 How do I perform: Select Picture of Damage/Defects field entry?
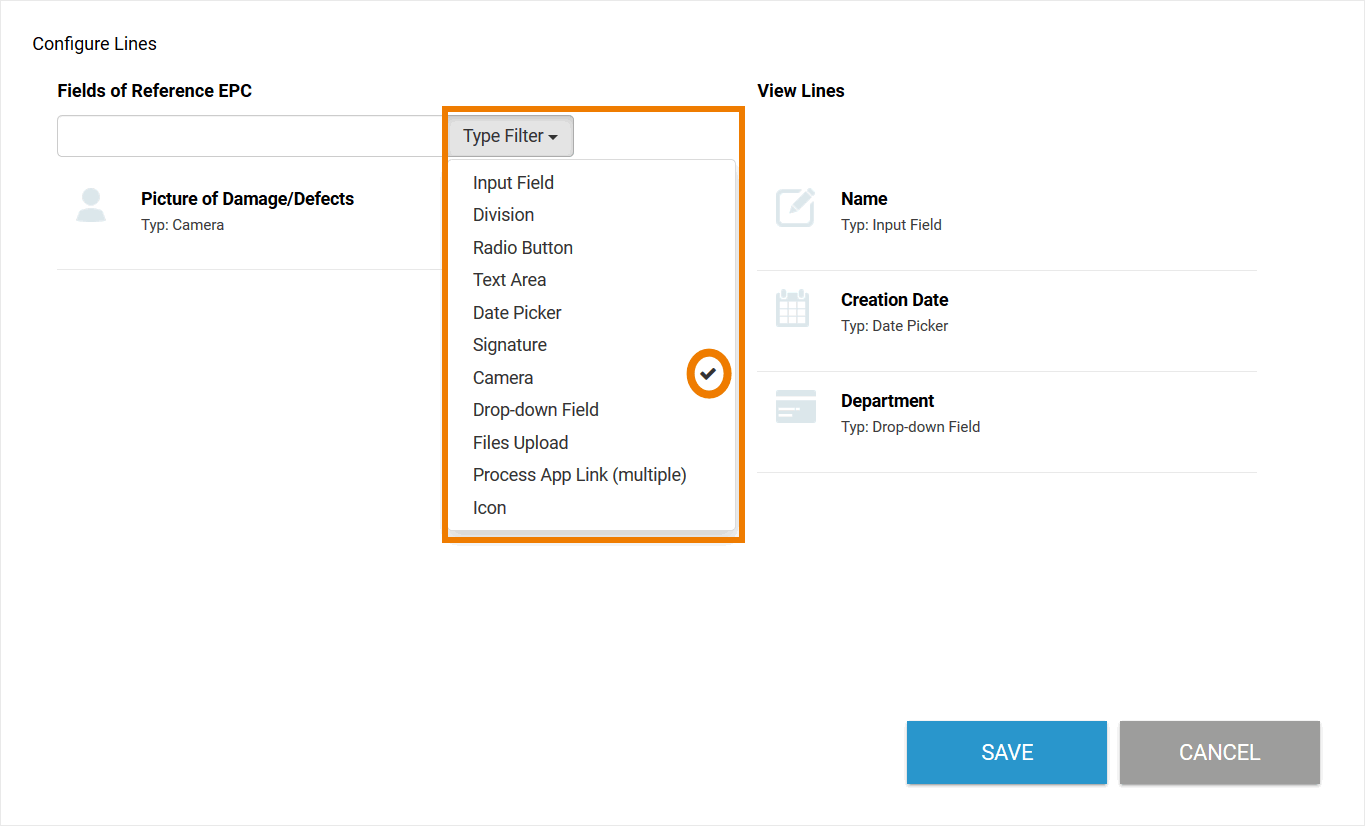pyautogui.click(x=247, y=199)
